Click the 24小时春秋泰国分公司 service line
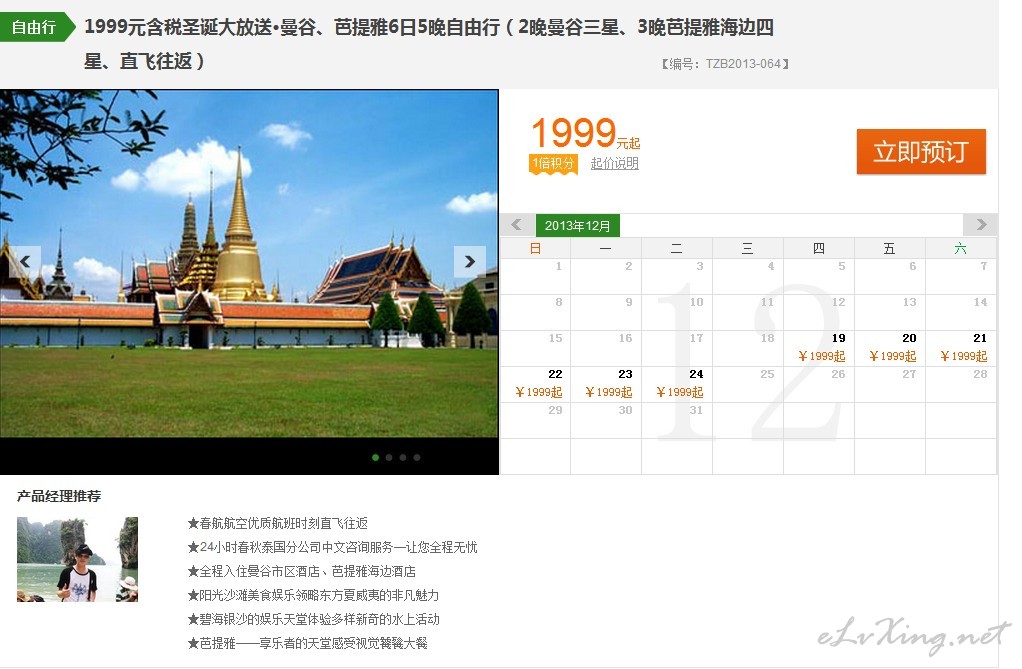 [x=332, y=547]
